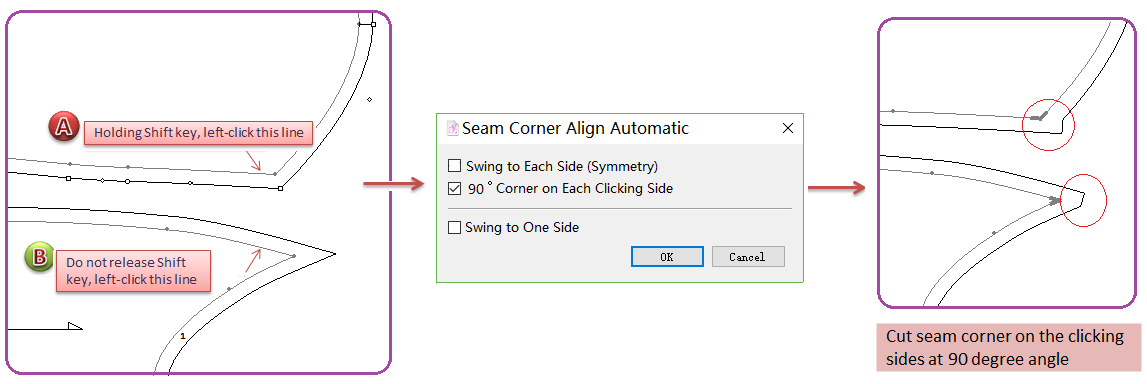Click the dialog's title bar document icon
The height and width of the screenshot is (384, 1147).
tap(452, 129)
